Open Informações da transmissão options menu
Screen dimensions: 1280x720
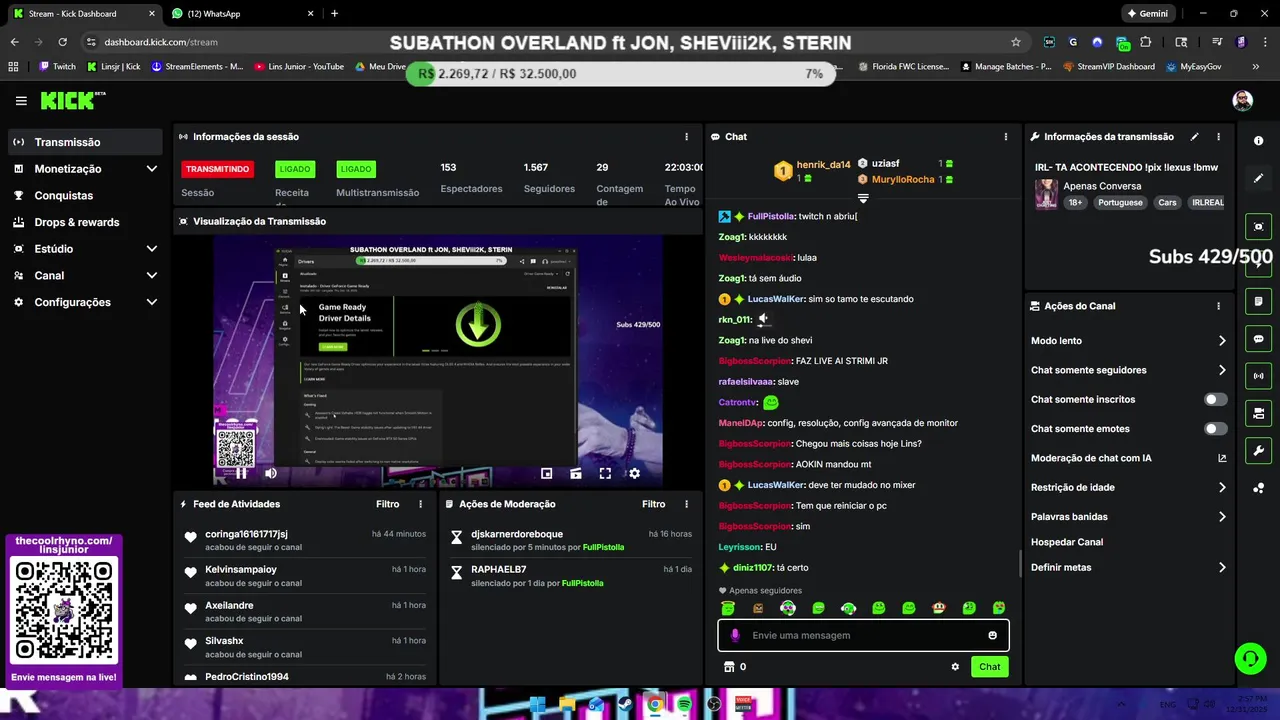1218,137
